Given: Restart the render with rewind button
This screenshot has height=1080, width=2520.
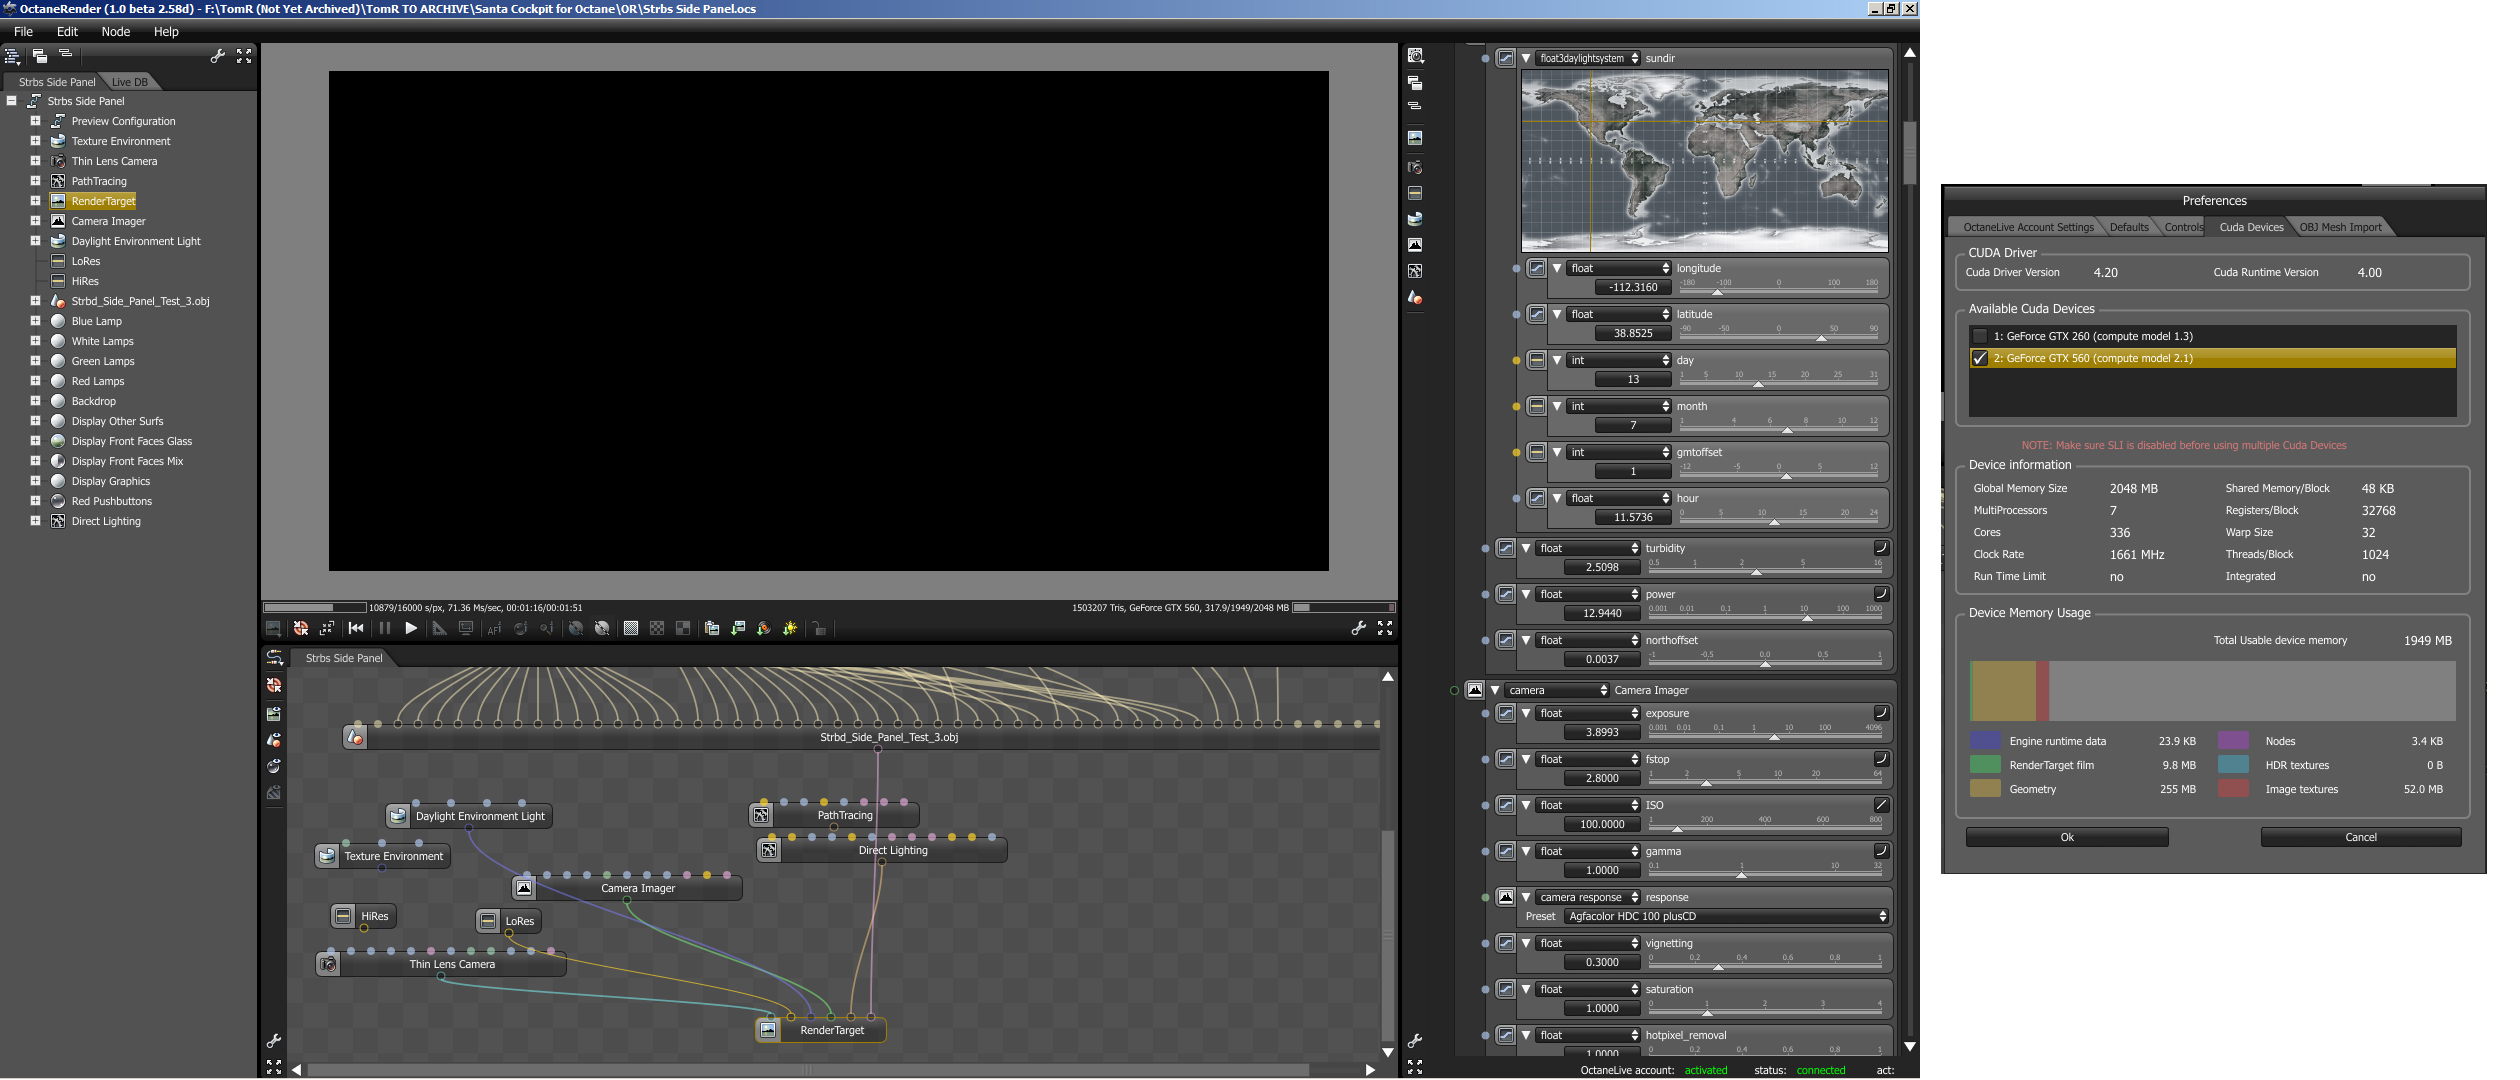Looking at the screenshot, I should coord(356,629).
